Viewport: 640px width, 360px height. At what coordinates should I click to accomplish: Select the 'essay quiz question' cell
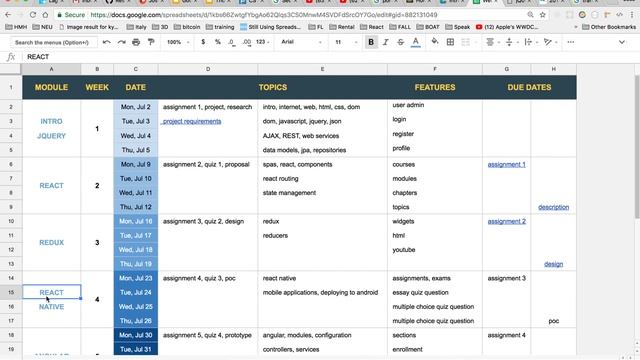(435, 292)
